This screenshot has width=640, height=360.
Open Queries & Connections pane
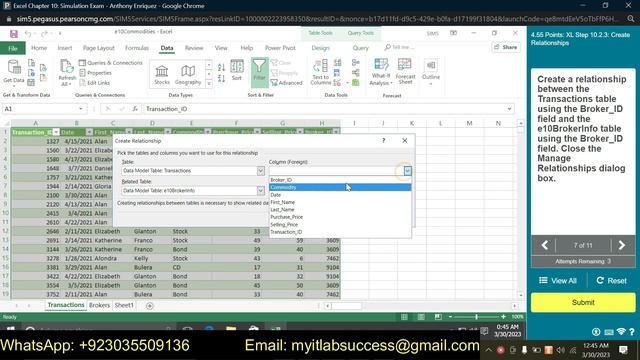(x=111, y=63)
